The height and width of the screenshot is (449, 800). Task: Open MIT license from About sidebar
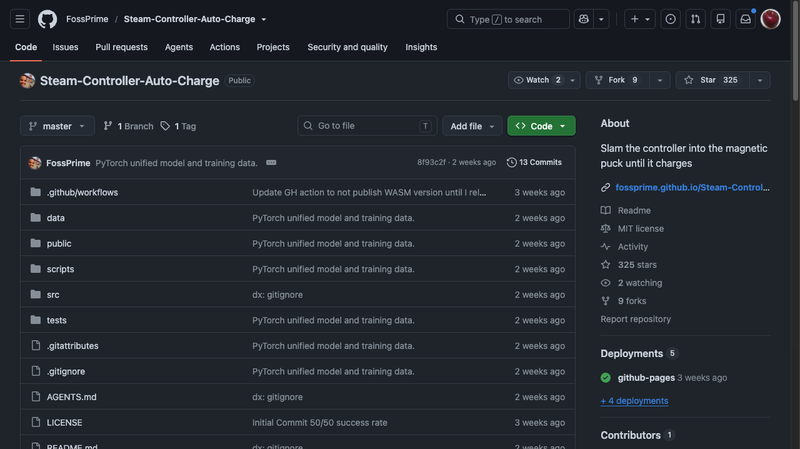[640, 229]
